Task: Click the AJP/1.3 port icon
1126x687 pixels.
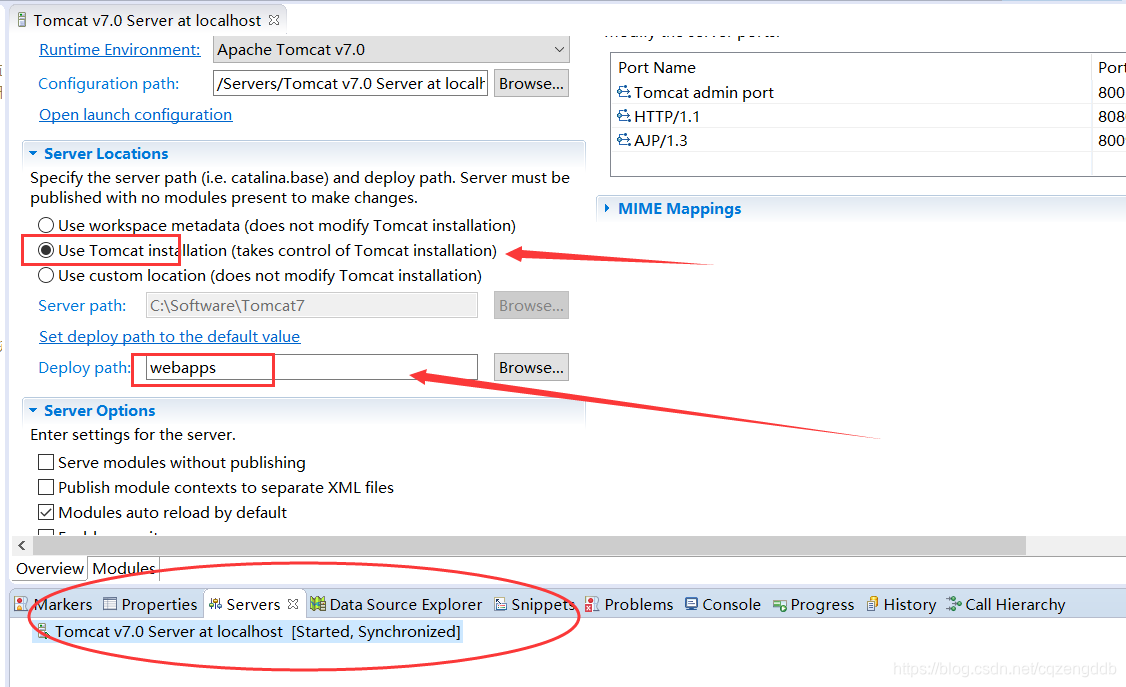Action: [623, 140]
